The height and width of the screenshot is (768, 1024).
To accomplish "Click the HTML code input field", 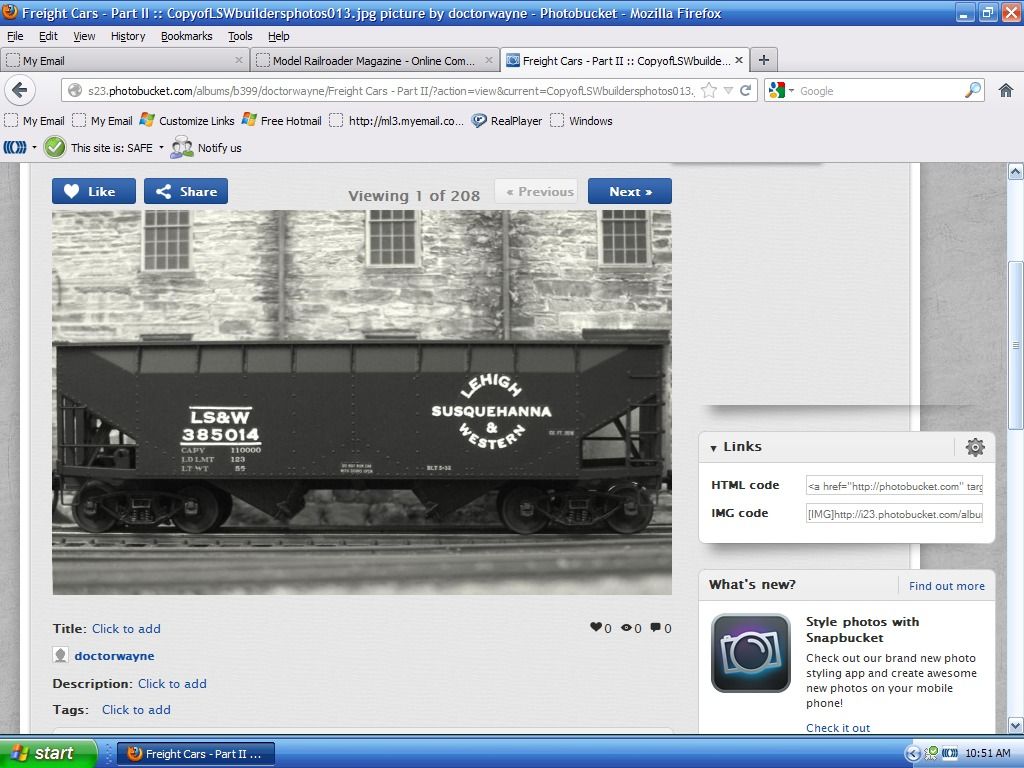I will [x=894, y=486].
